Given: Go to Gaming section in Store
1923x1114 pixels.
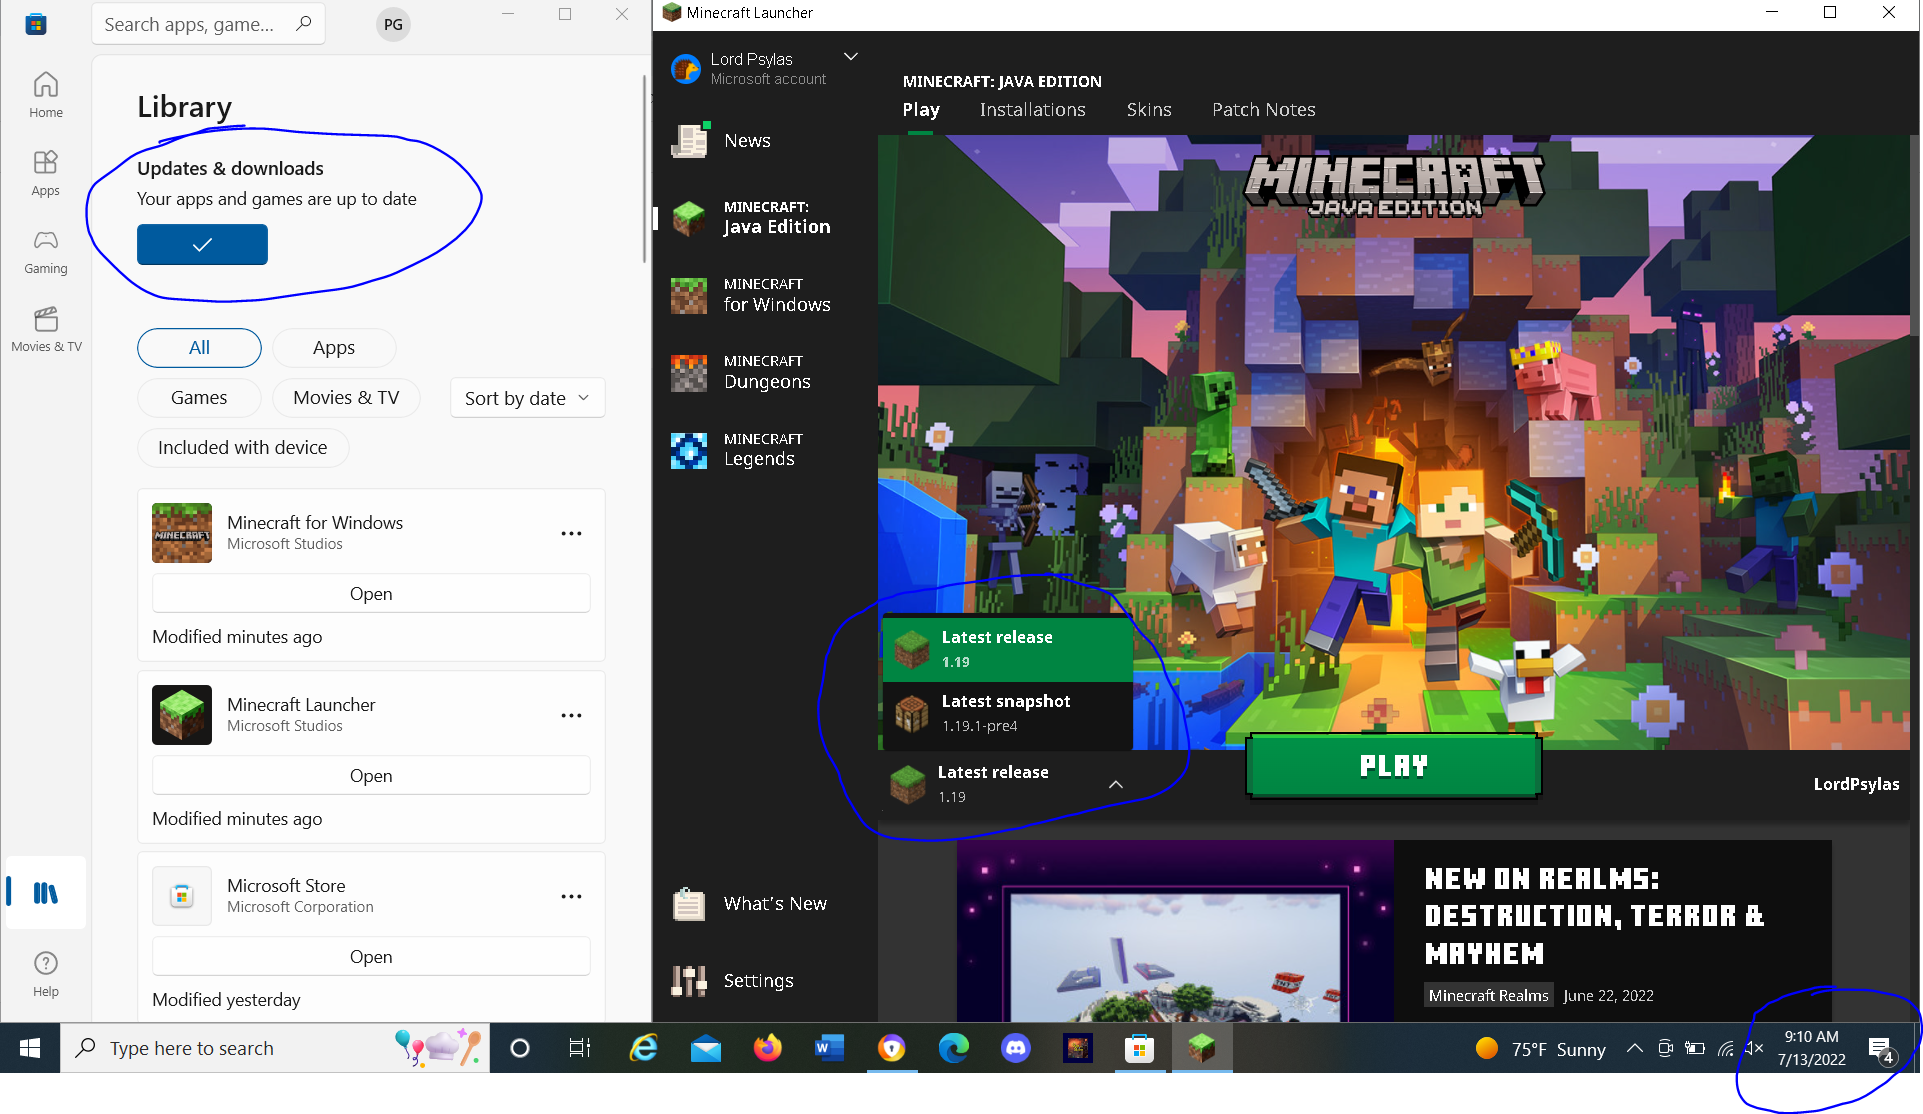Looking at the screenshot, I should pyautogui.click(x=46, y=252).
